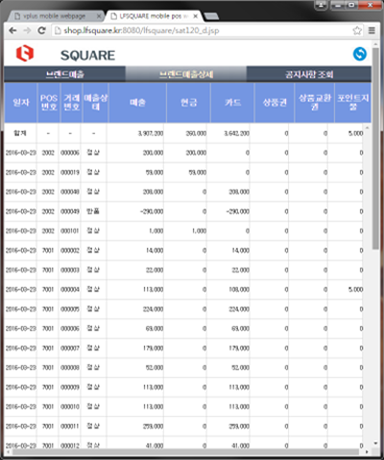Click the browser back arrow button
The width and height of the screenshot is (384, 460).
tap(13, 31)
